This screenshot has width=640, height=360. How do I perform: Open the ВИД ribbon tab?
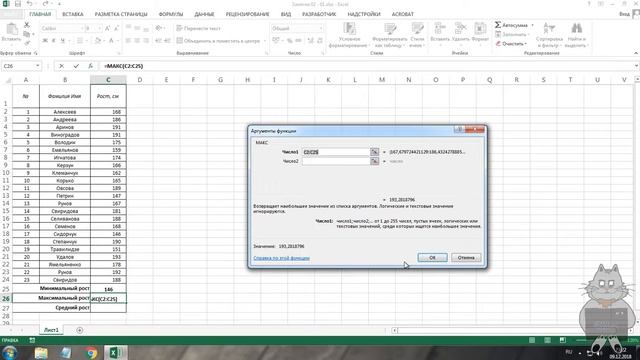coord(286,14)
